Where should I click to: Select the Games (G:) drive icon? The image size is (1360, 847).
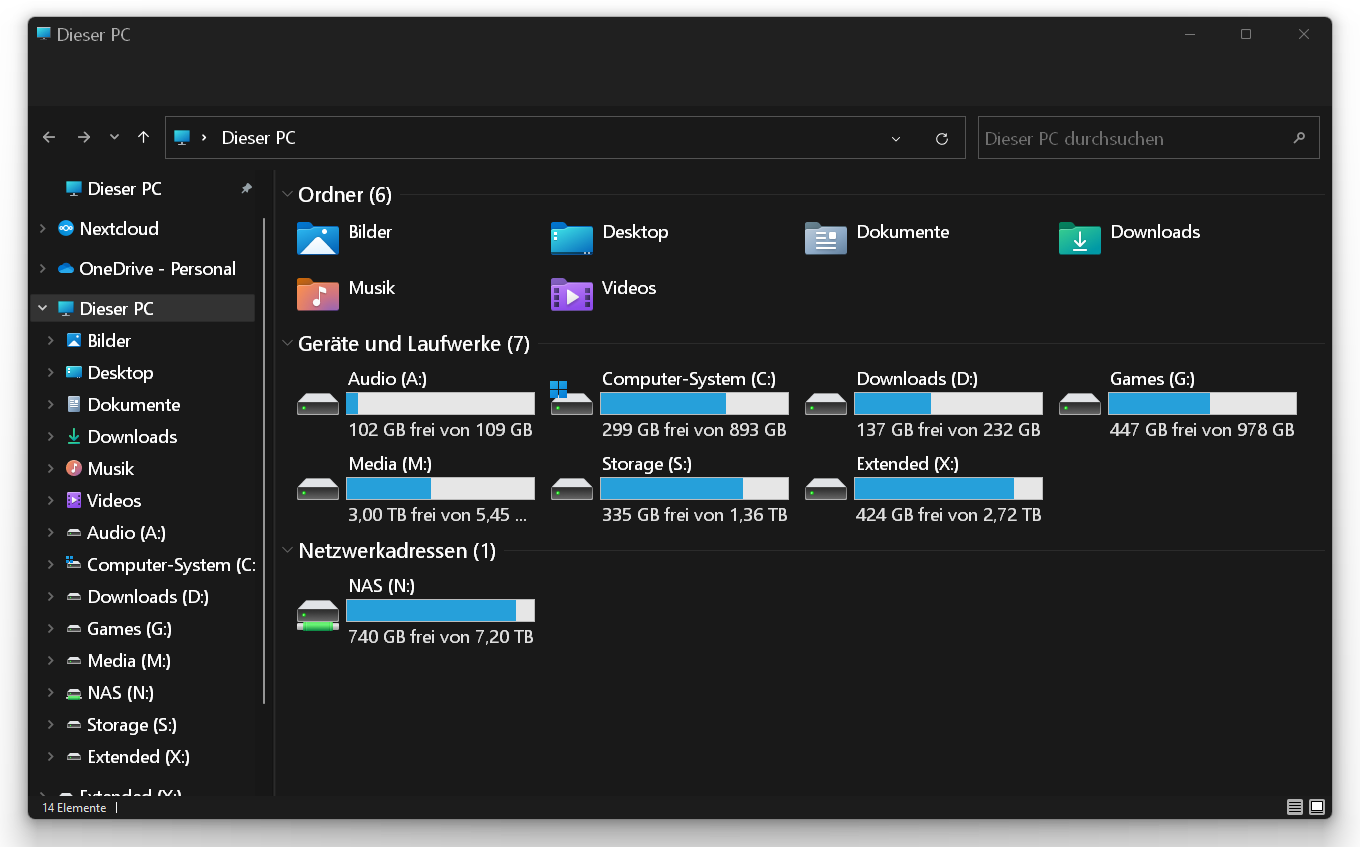pos(1080,404)
